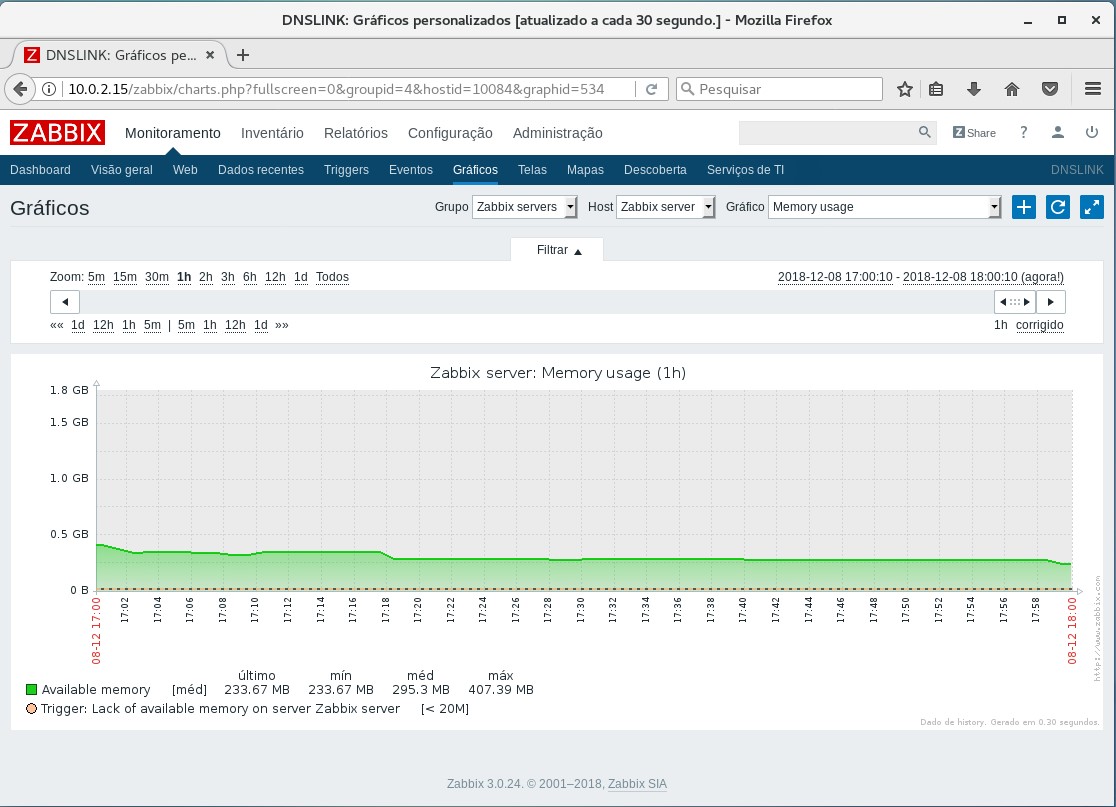Add graph to favourites with plus button
Screen dimensions: 1116x807
point(1023,207)
